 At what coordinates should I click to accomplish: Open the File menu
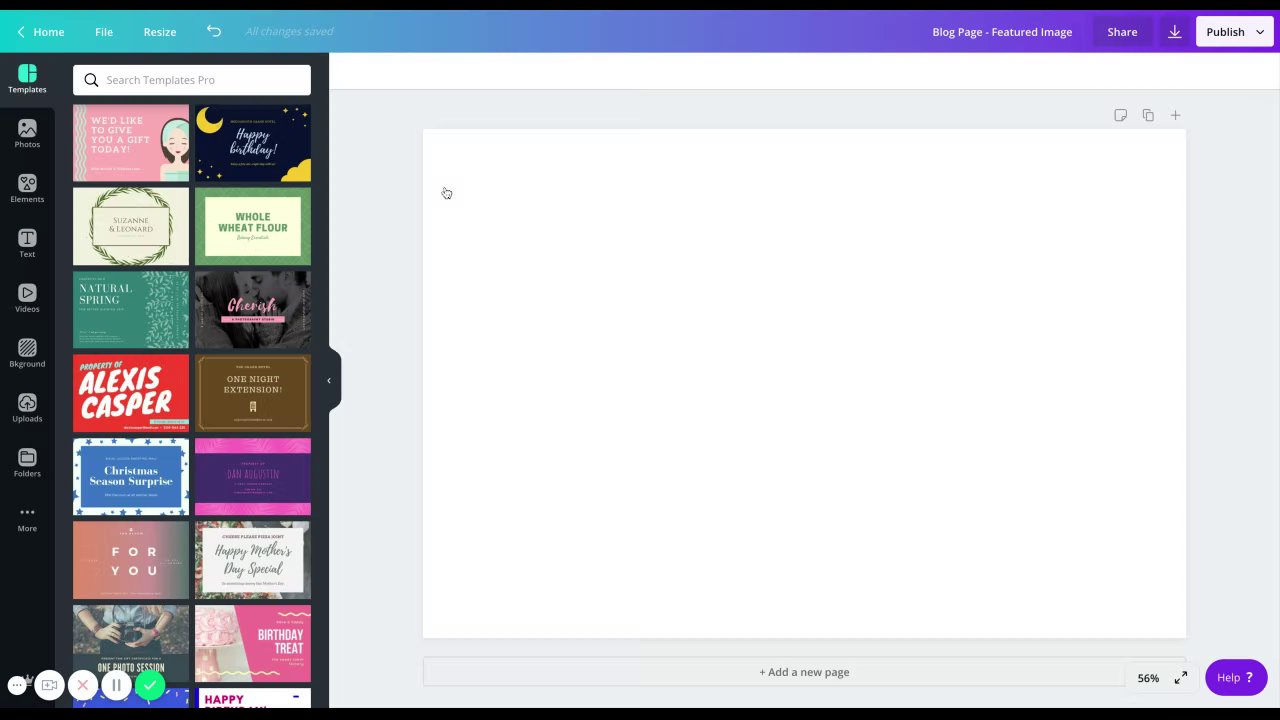coord(104,32)
